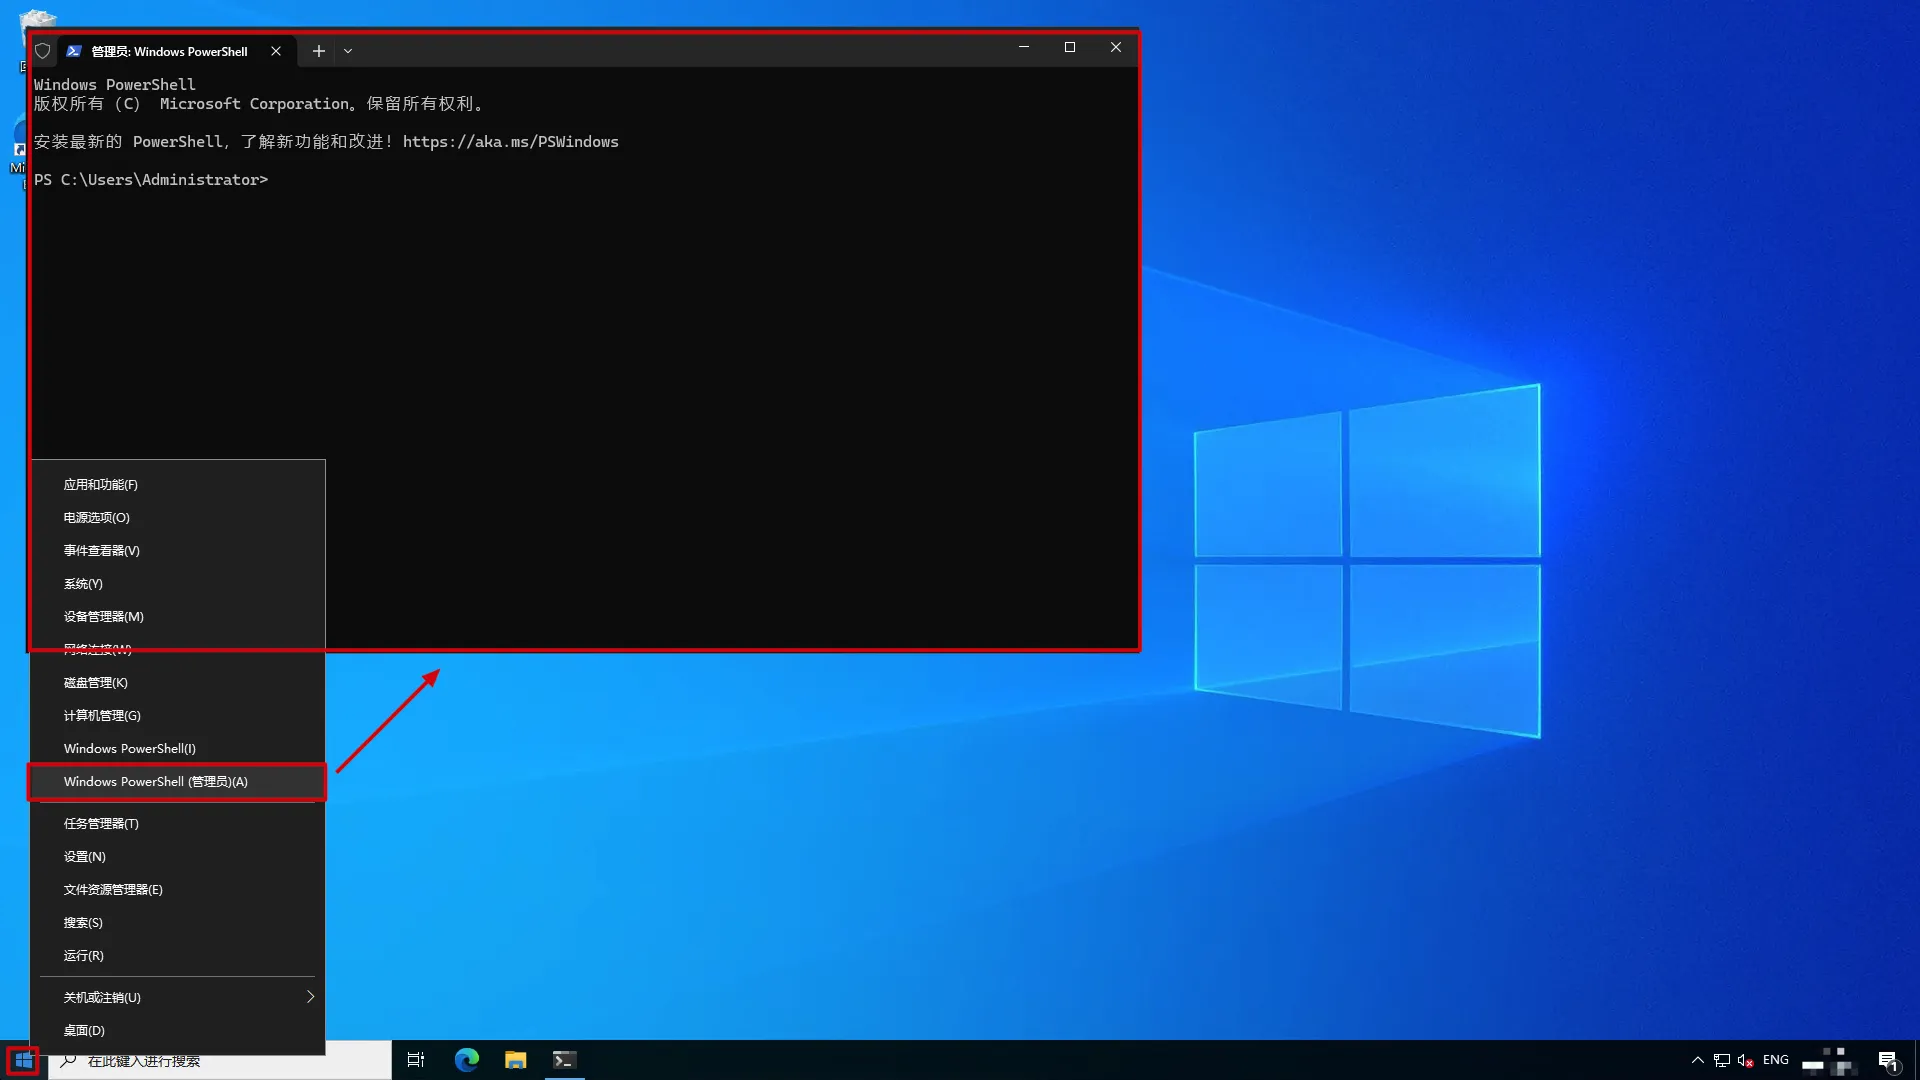Click the muted volume tray icon
Image resolution: width=1920 pixels, height=1080 pixels.
click(x=1745, y=1060)
